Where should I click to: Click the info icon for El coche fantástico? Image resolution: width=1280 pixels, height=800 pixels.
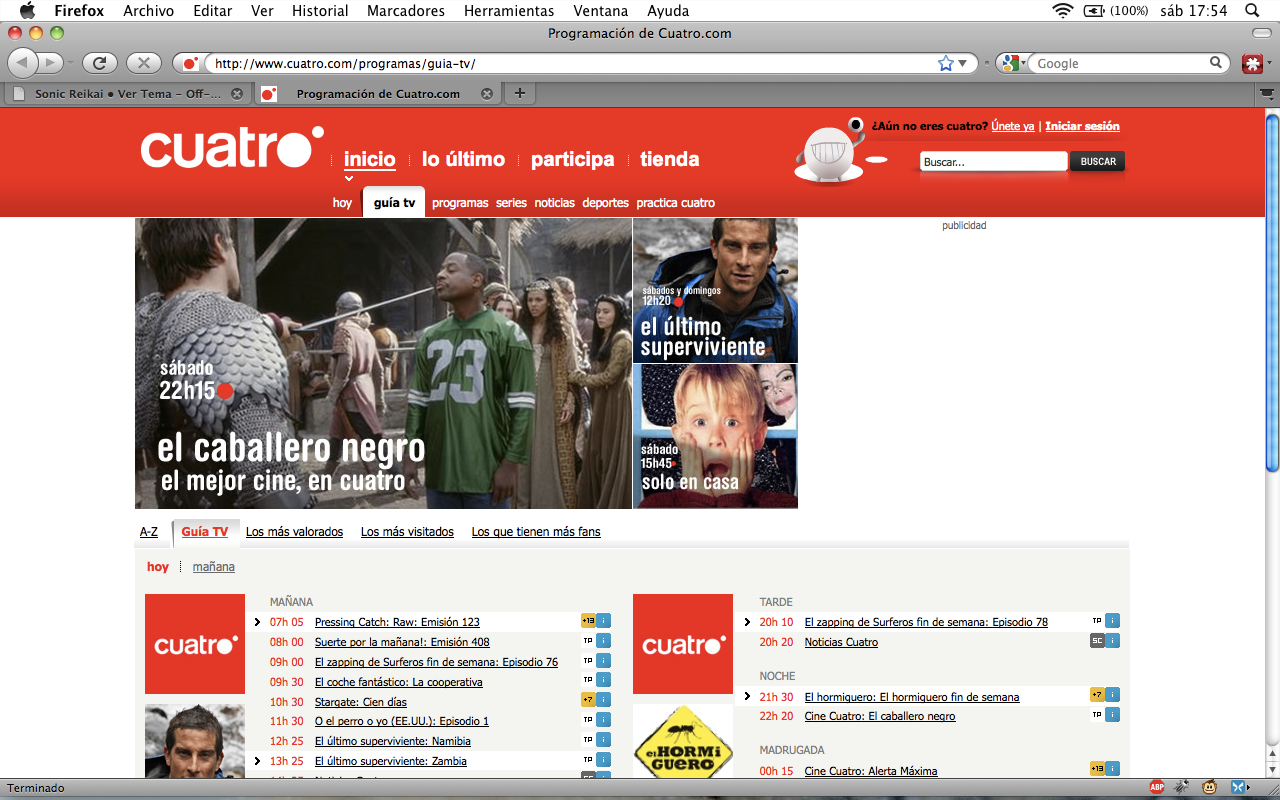click(604, 680)
